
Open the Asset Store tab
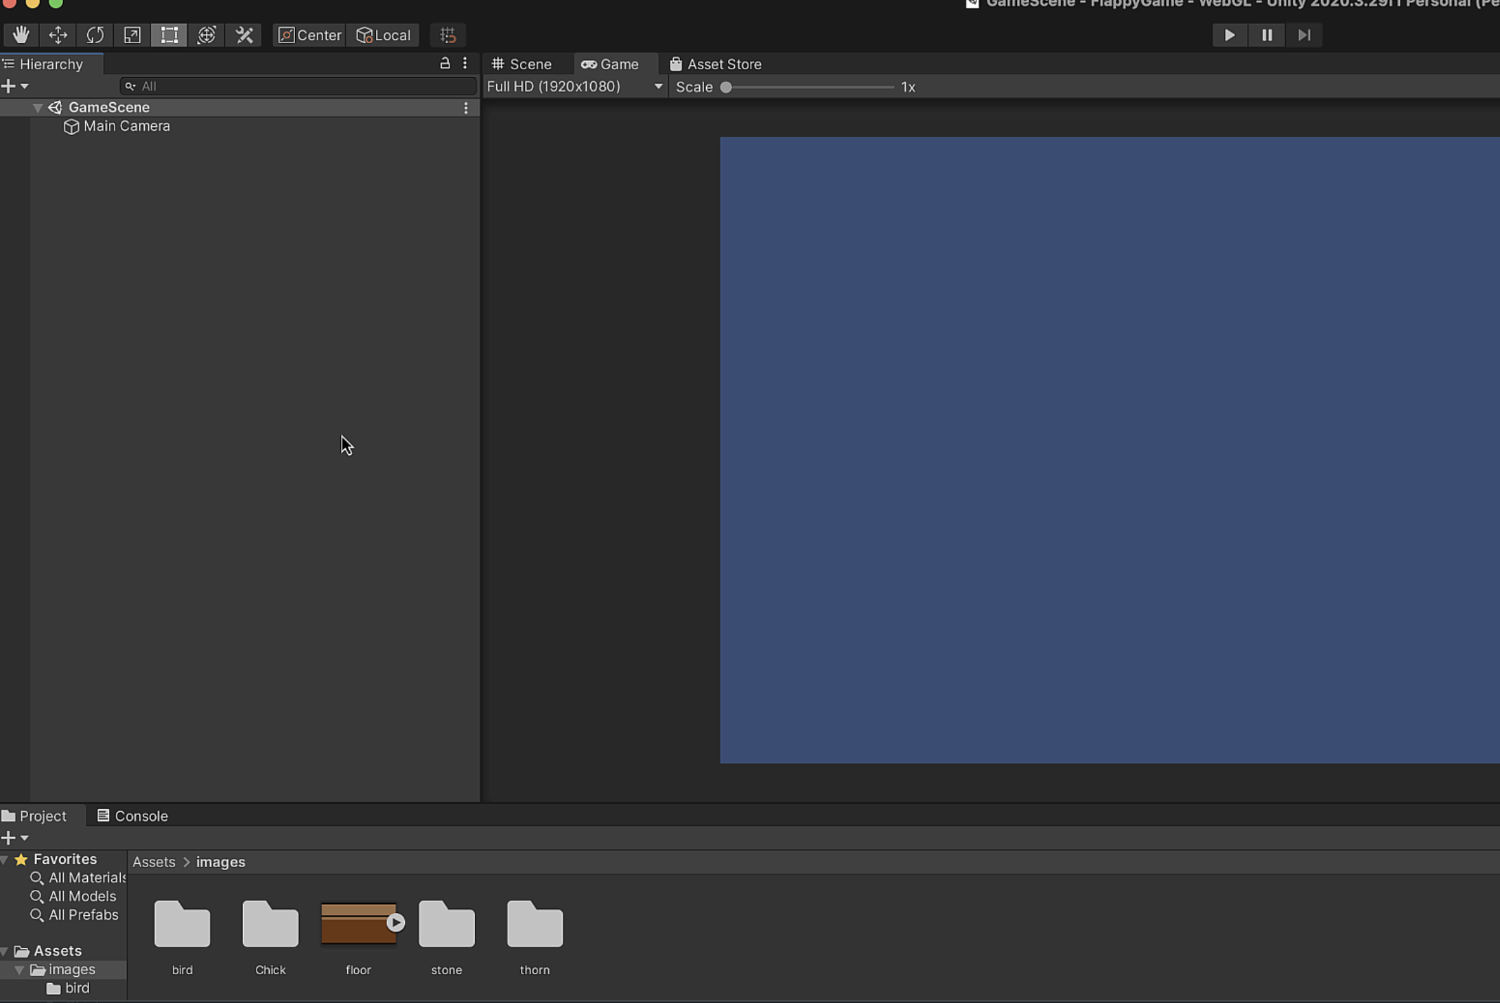(716, 64)
